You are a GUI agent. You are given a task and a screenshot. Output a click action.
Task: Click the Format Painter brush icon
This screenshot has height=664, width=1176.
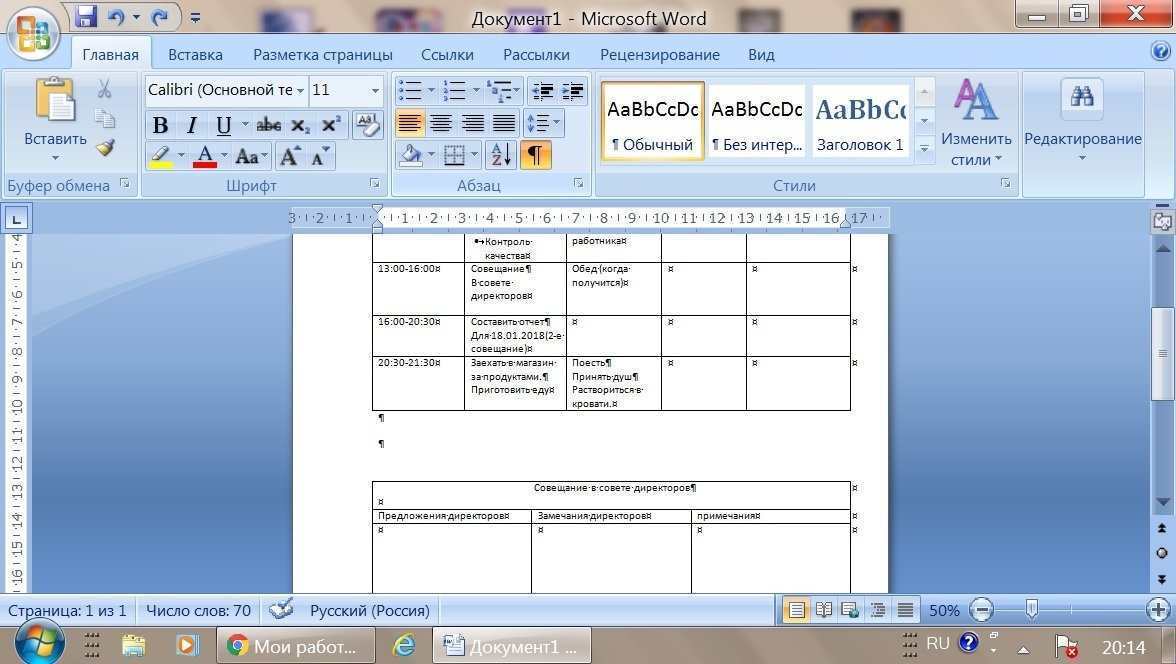click(x=105, y=148)
